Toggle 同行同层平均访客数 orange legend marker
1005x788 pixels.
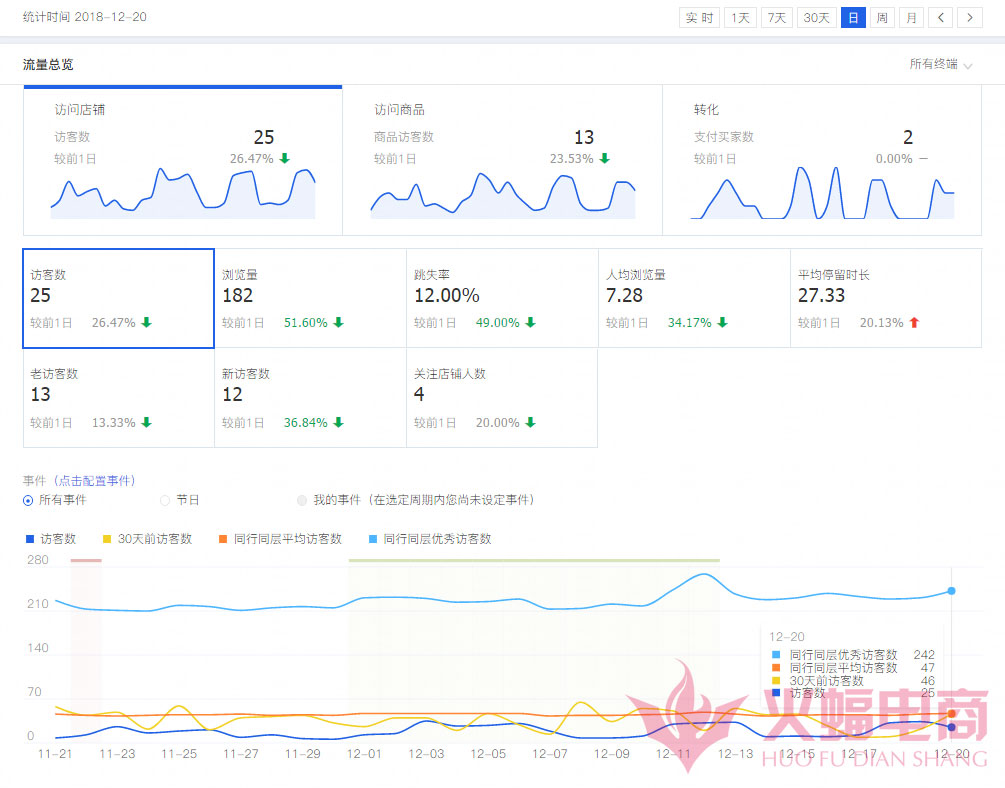pyautogui.click(x=224, y=539)
